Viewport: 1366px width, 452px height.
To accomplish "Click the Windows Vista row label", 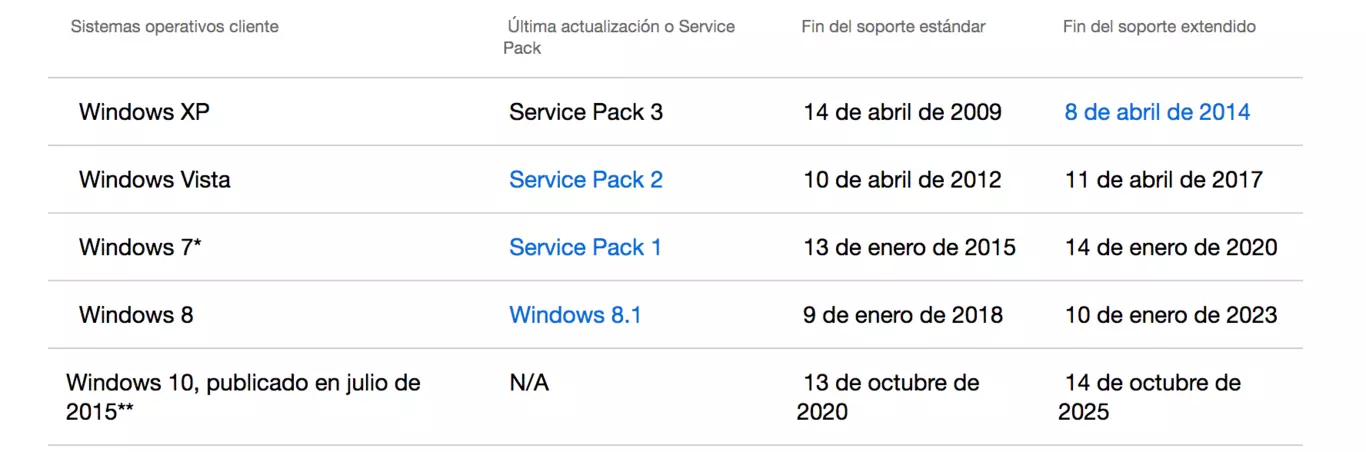I will pos(155,180).
